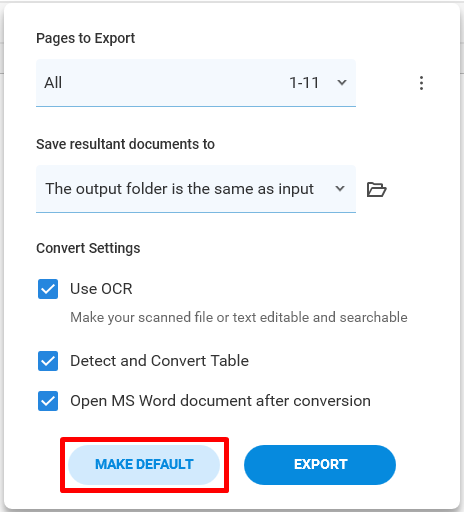
Task: Click the 'Use OCR' label text
Action: pyautogui.click(x=101, y=289)
